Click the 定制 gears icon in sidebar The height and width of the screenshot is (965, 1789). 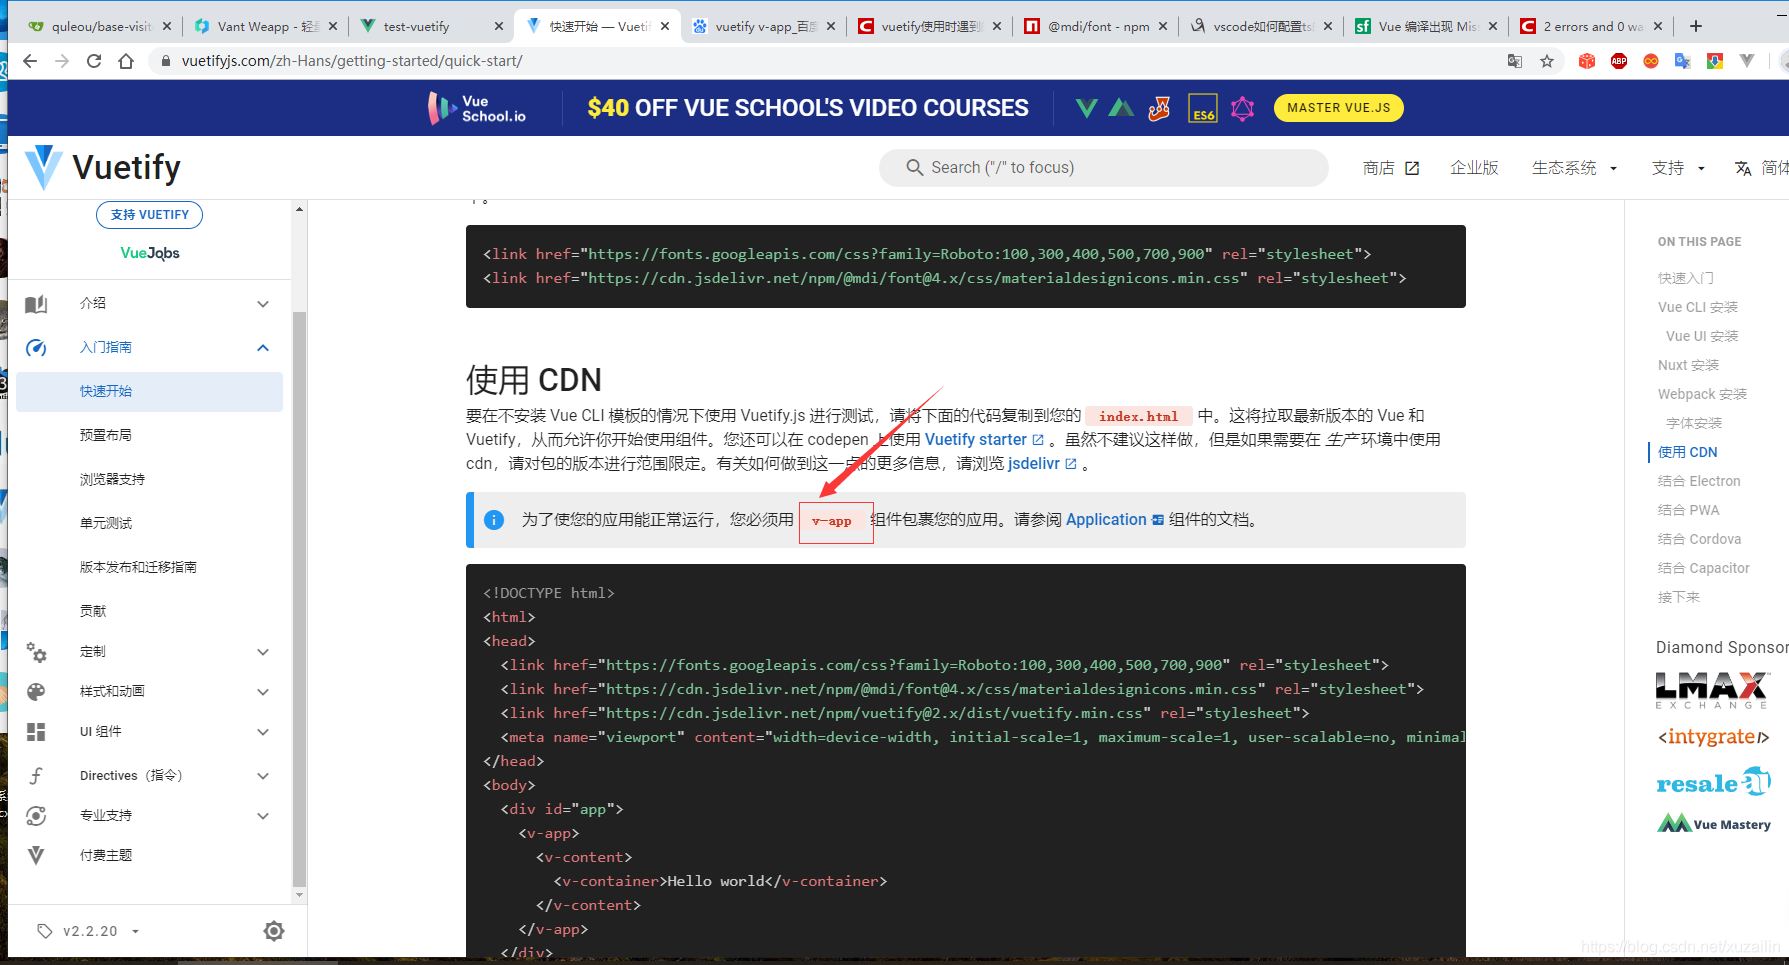click(36, 652)
